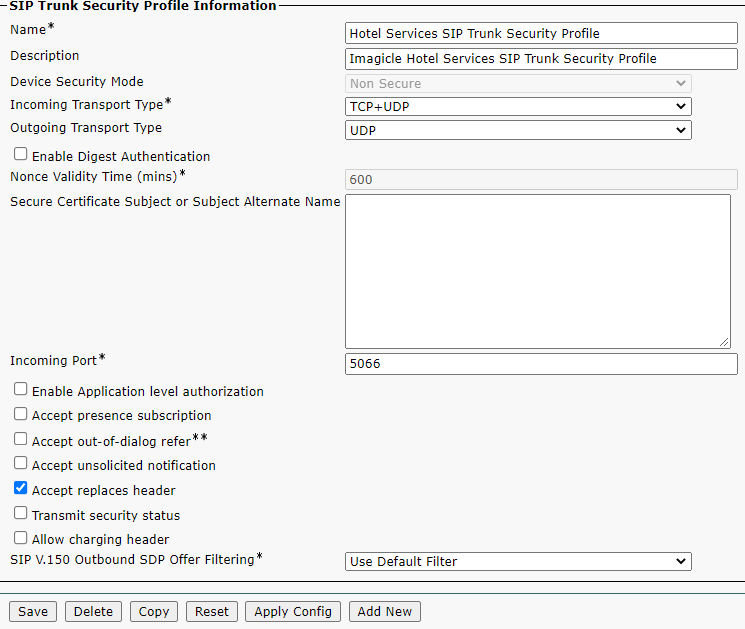The image size is (745, 629).
Task: Uncheck Accept replaces header
Action: [20, 489]
